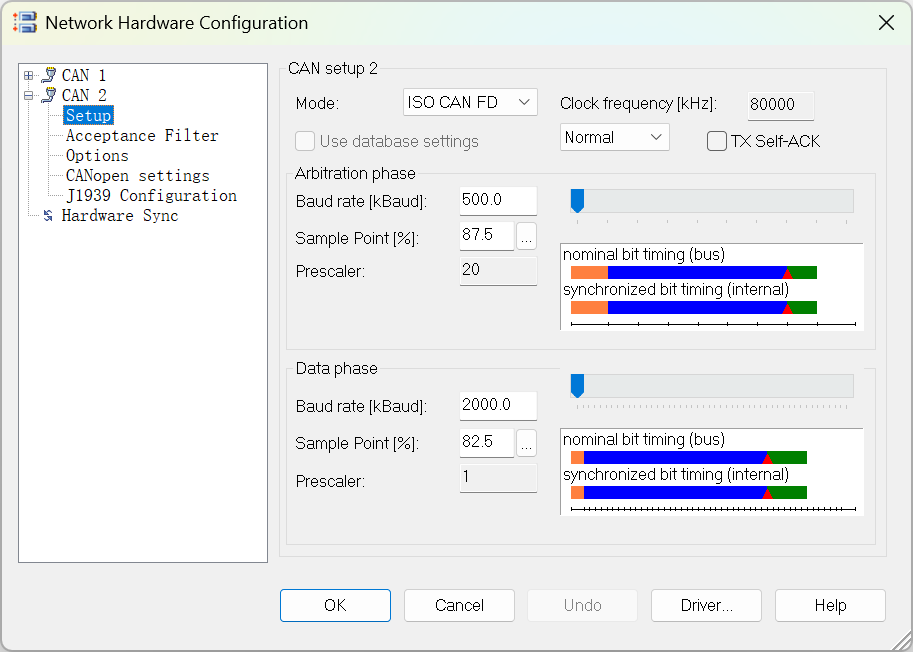The width and height of the screenshot is (913, 652).
Task: Click the Driver... button
Action: [706, 605]
